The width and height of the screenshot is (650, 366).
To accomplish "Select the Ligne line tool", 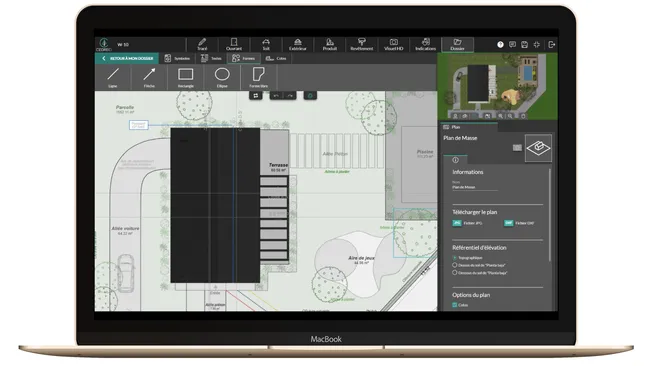I will coord(113,77).
